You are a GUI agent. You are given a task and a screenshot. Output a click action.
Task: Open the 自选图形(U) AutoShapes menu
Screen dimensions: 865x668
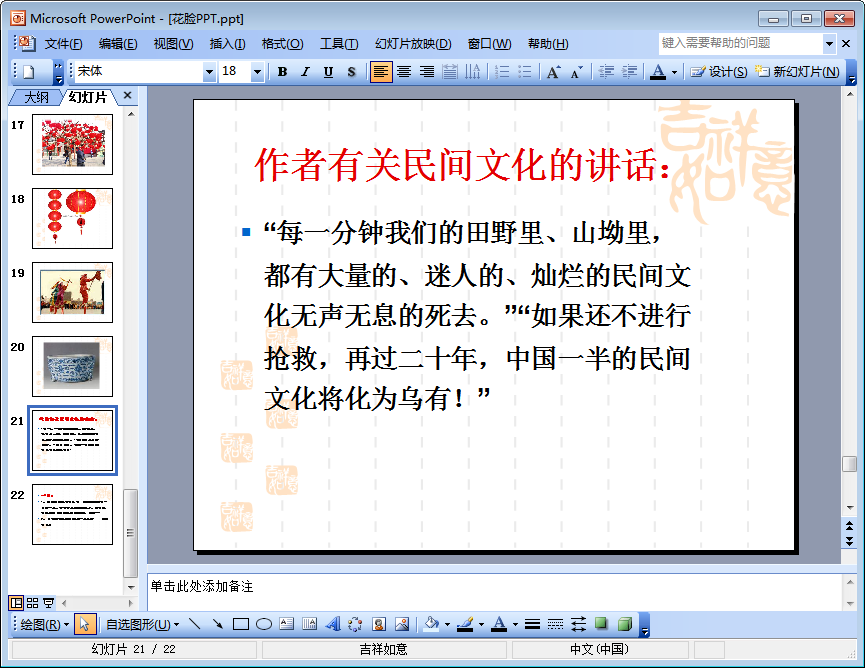click(x=142, y=624)
